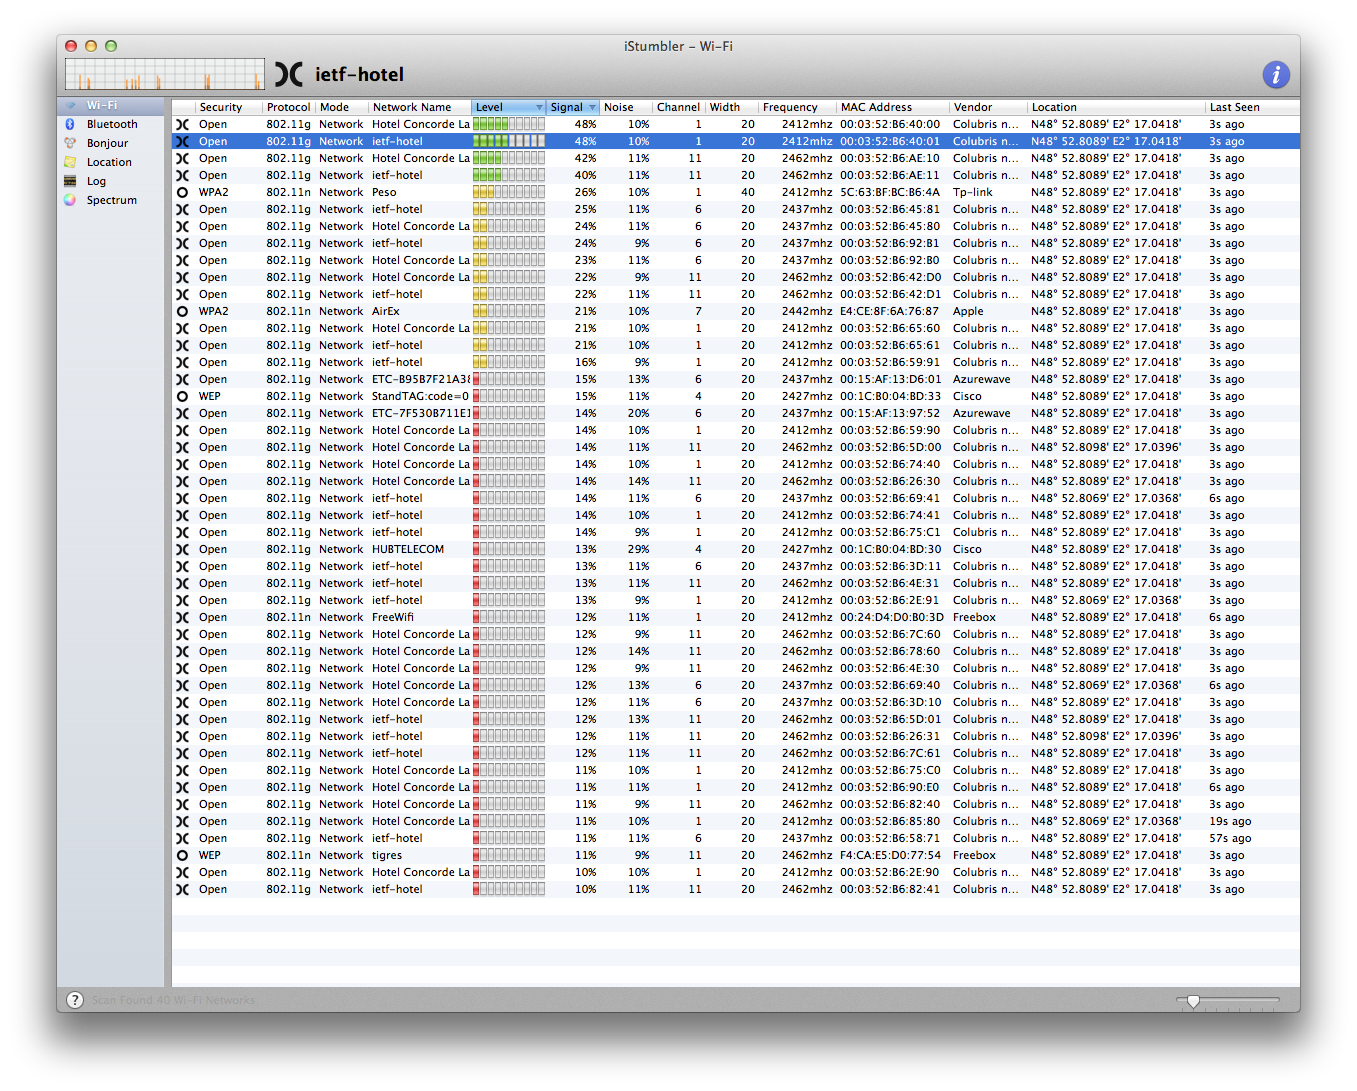Open Spectrum in the sidebar
Image resolution: width=1357 pixels, height=1091 pixels.
tap(112, 200)
